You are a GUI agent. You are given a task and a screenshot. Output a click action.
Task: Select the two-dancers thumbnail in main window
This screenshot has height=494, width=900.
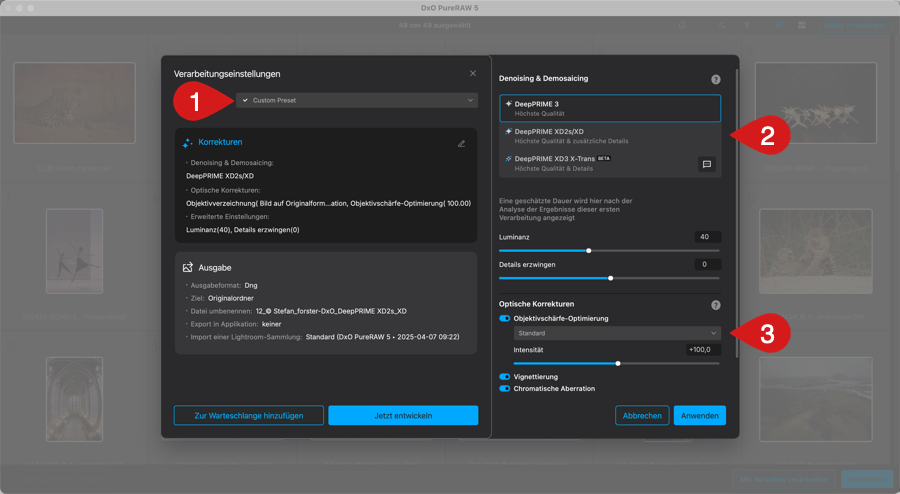point(75,251)
